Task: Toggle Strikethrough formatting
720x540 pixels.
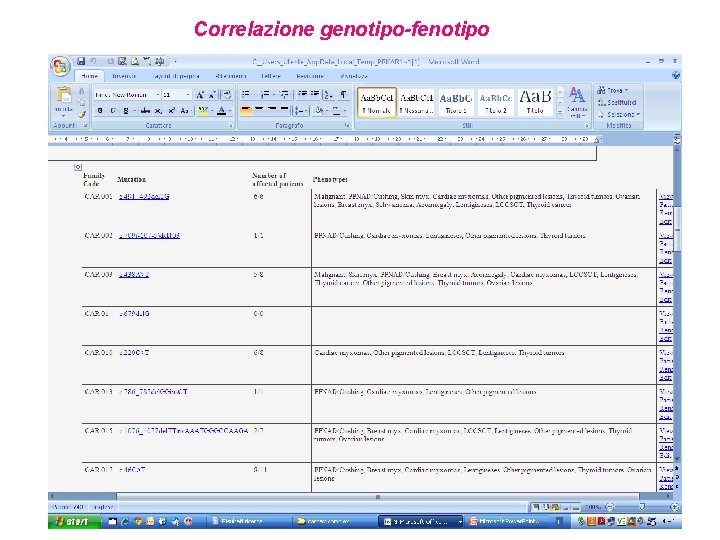Action: coord(145,111)
